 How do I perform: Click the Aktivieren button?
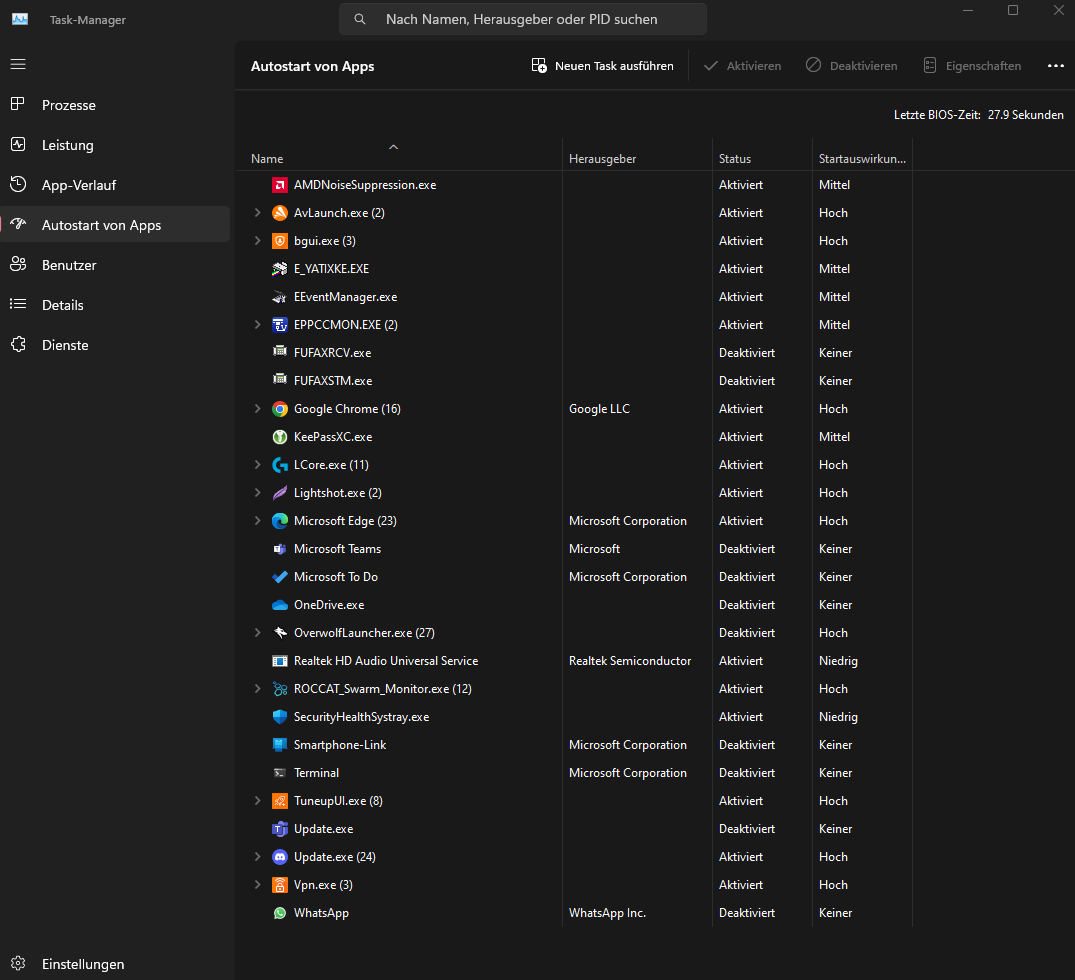pyautogui.click(x=743, y=66)
